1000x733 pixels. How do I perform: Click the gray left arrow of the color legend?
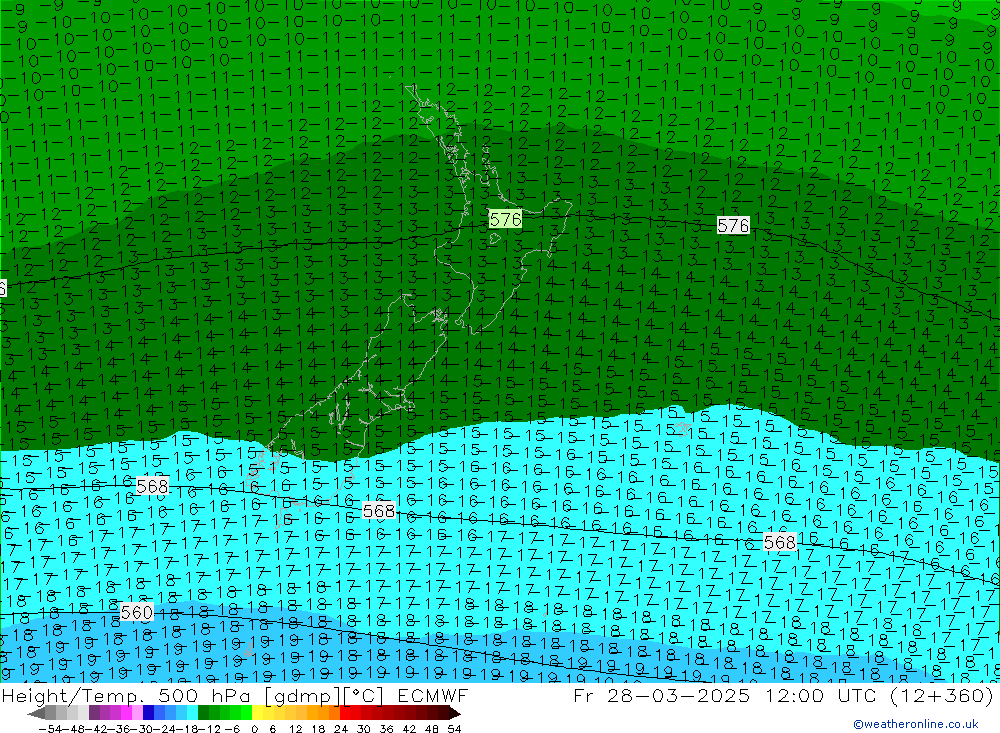click(36, 713)
